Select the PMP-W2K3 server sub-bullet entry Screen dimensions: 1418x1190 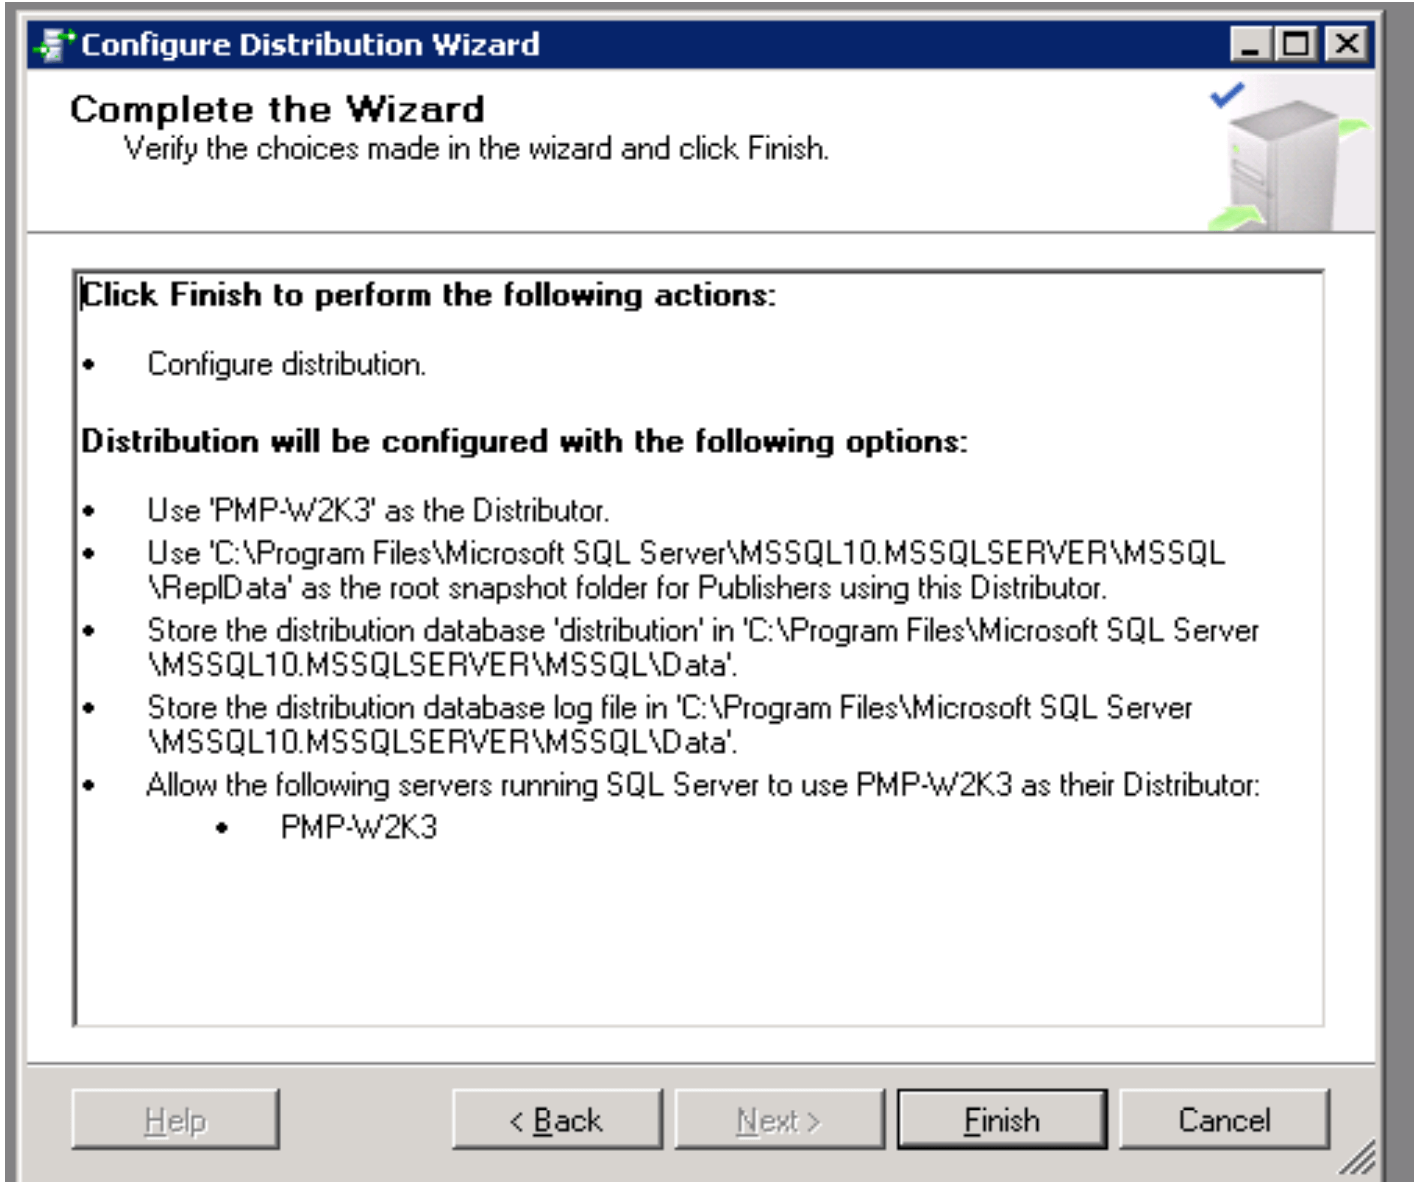click(x=358, y=828)
